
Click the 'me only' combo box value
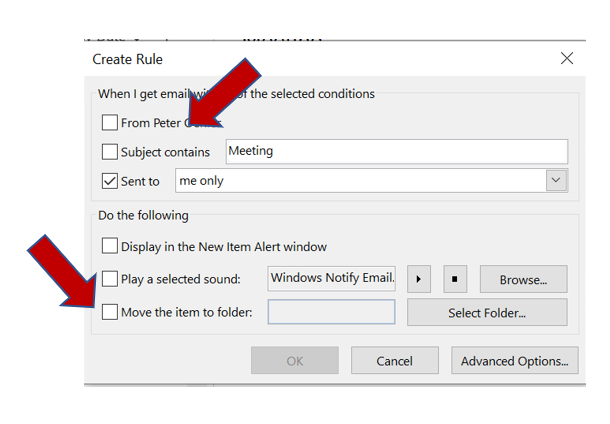click(x=360, y=181)
